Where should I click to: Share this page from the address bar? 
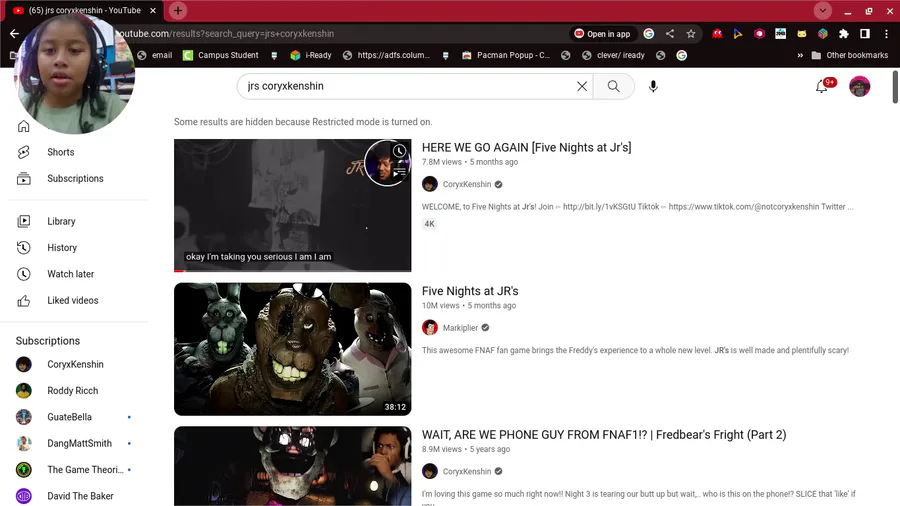click(x=670, y=34)
